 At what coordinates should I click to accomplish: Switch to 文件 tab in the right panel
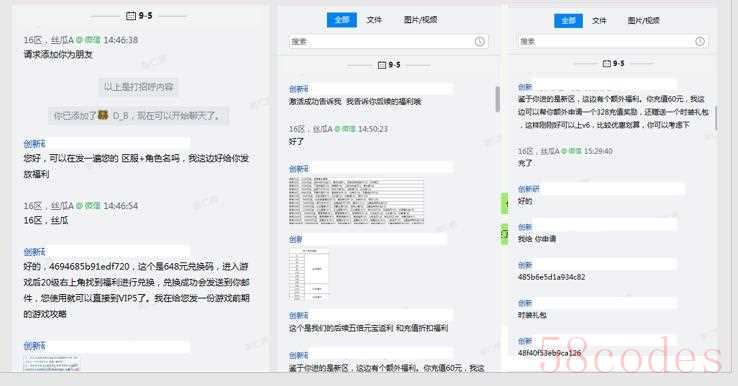(x=599, y=21)
